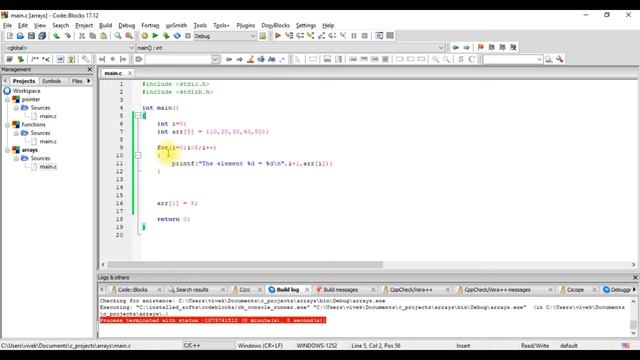Screen dimensions: 640x360
Task: Click the search options wrench icon
Action: point(560,59)
